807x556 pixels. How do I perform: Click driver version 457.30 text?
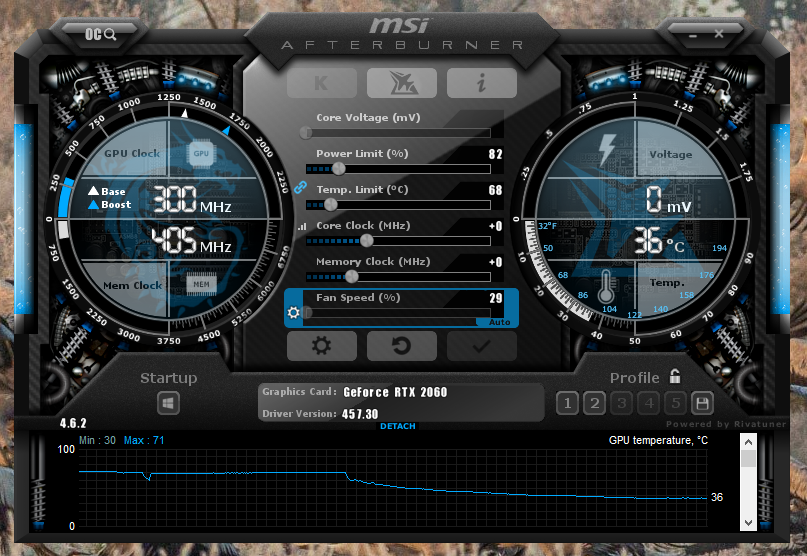tap(360, 414)
